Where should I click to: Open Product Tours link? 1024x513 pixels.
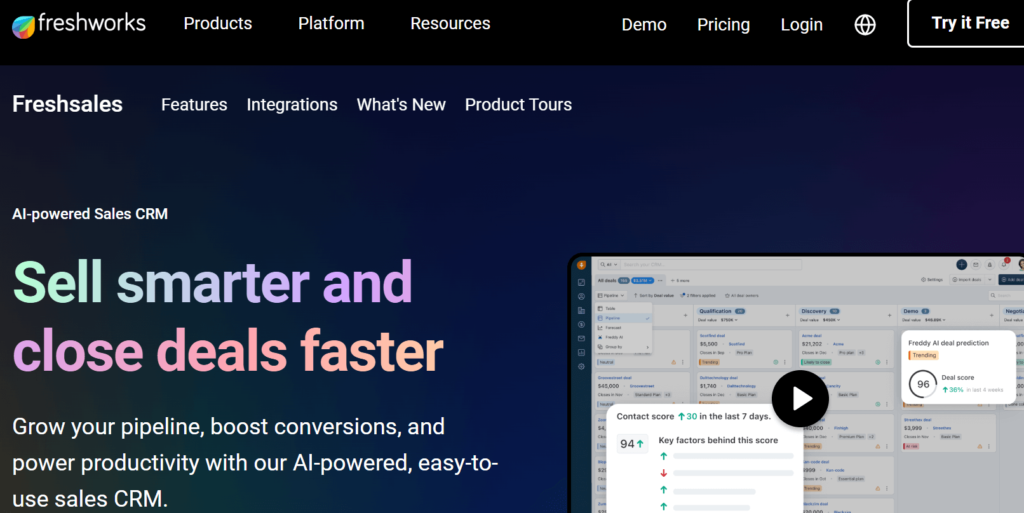tap(518, 104)
